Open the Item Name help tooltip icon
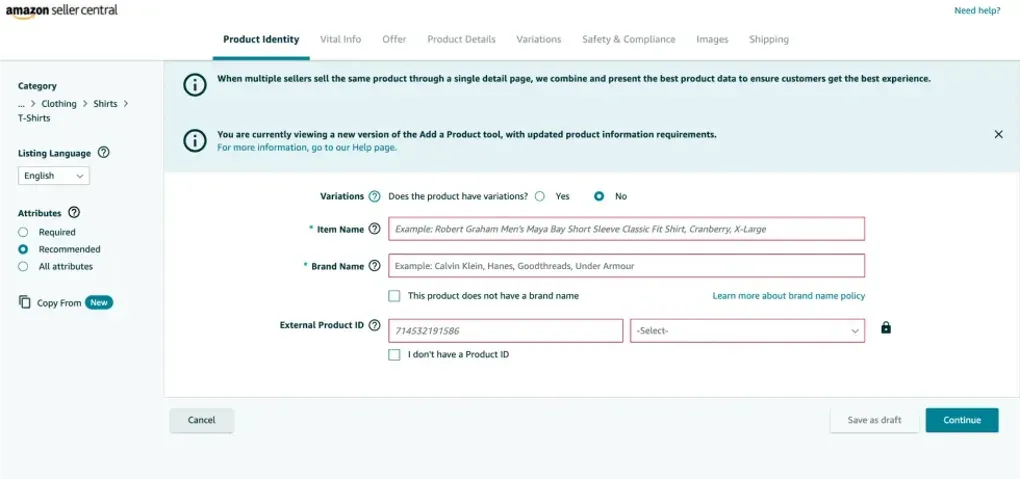 (x=375, y=229)
